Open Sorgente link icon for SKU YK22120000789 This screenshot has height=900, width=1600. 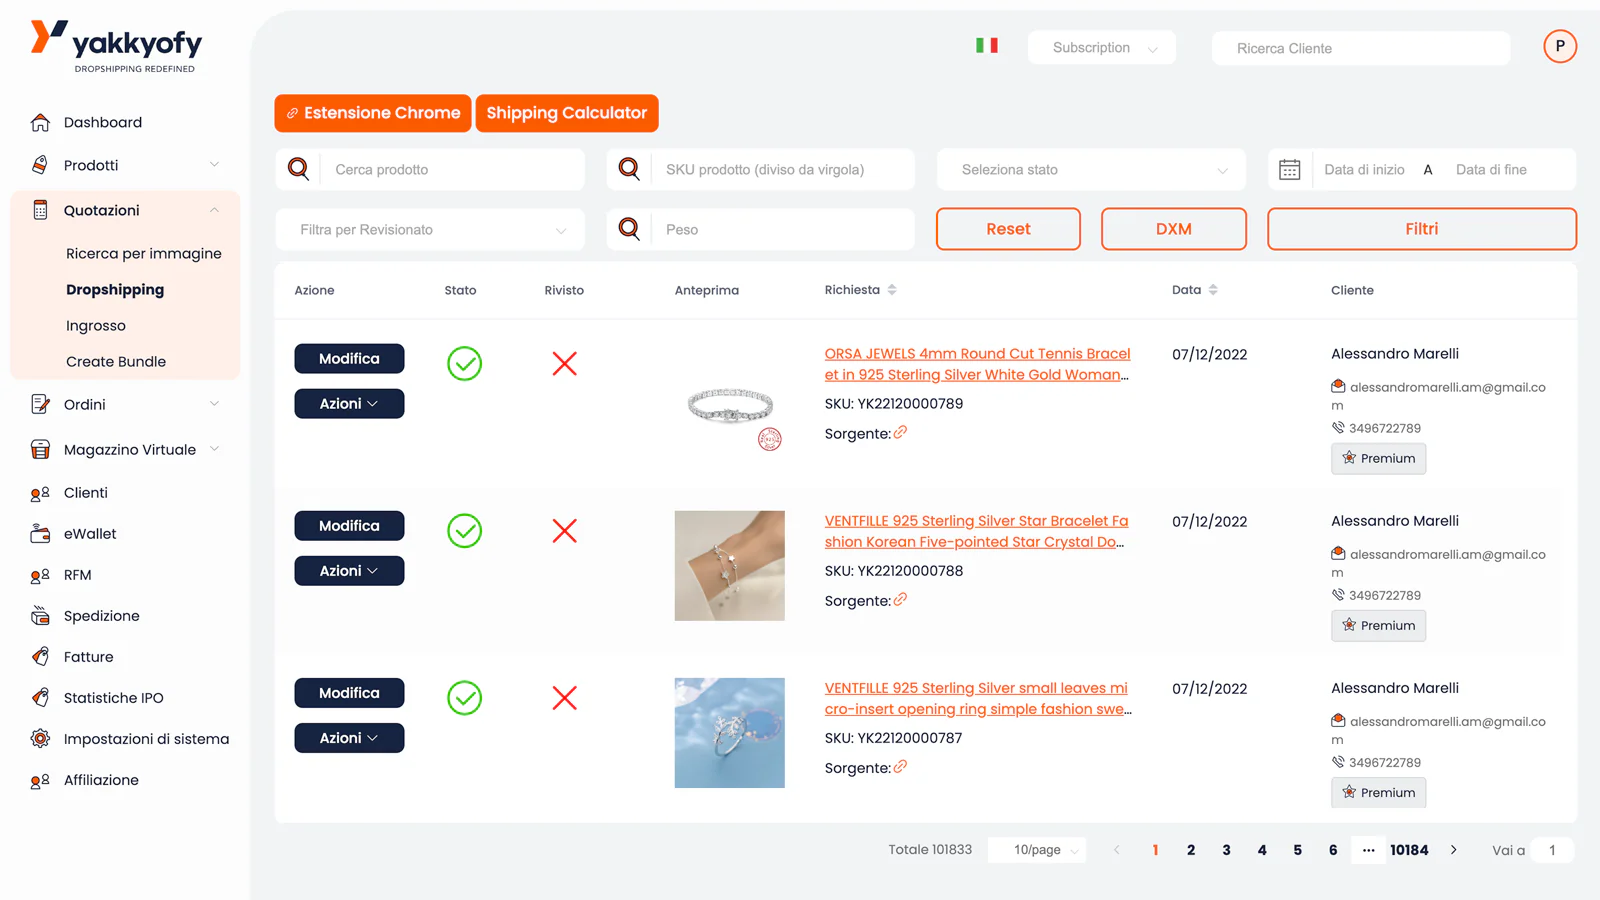(900, 432)
